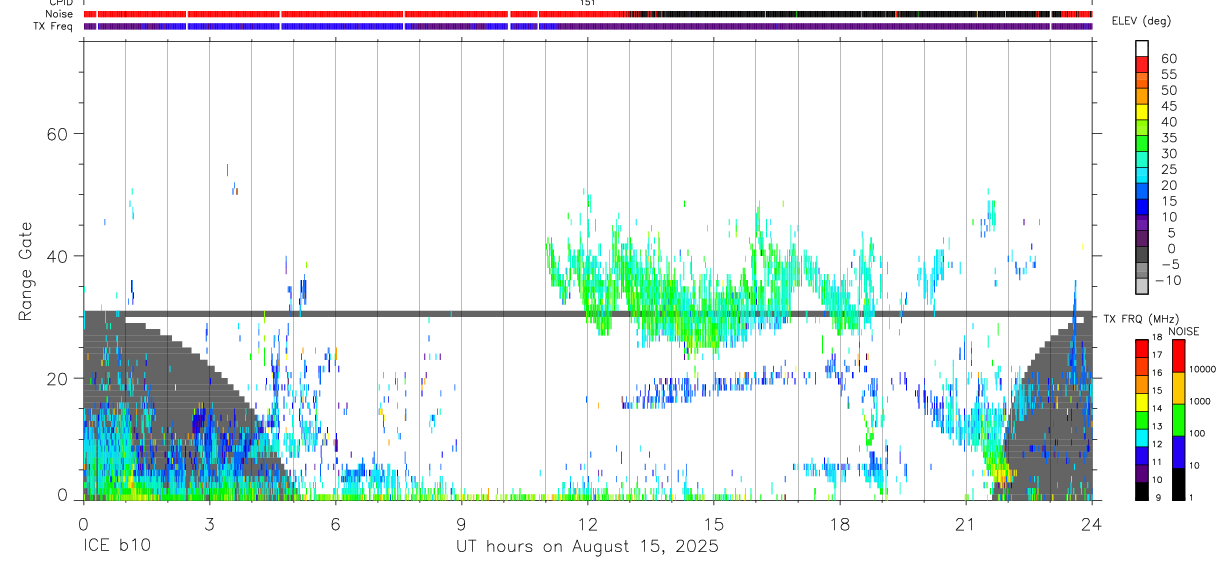
Task: Click Range Gate axis tick label '60'
Action: tap(58, 134)
